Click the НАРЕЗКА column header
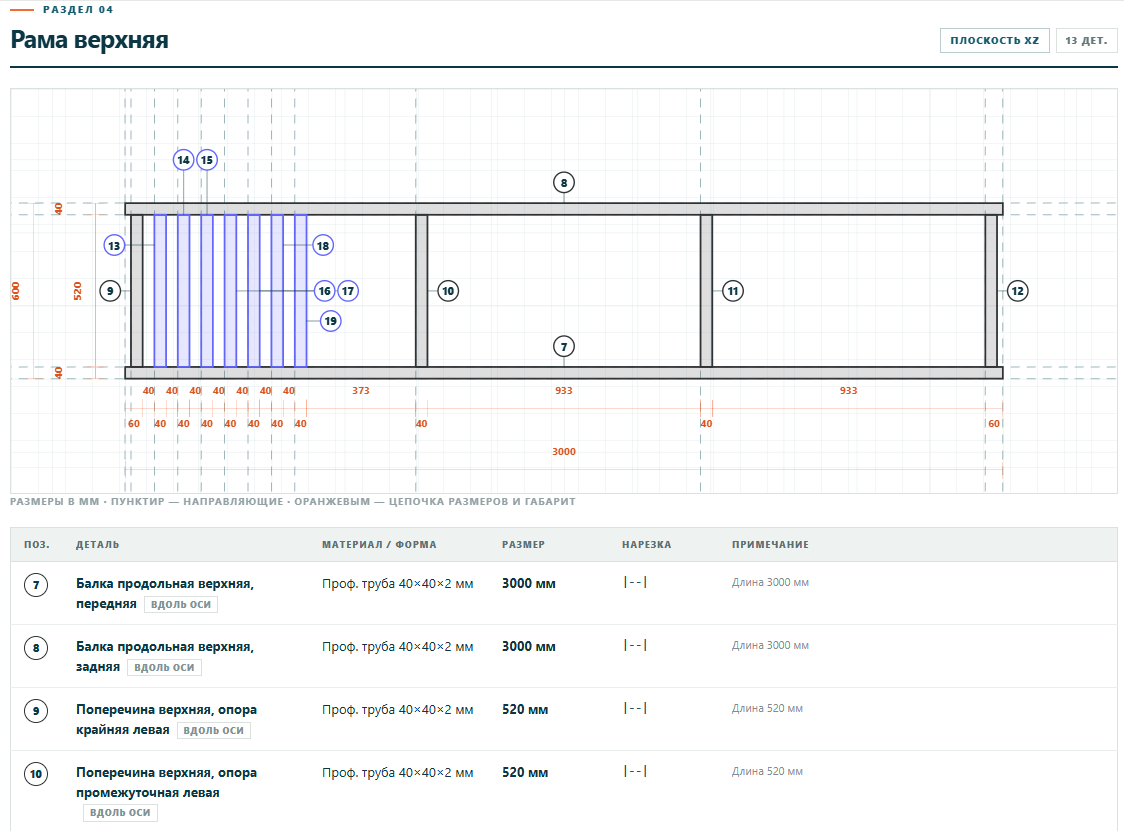The width and height of the screenshot is (1124, 831). coord(647,545)
